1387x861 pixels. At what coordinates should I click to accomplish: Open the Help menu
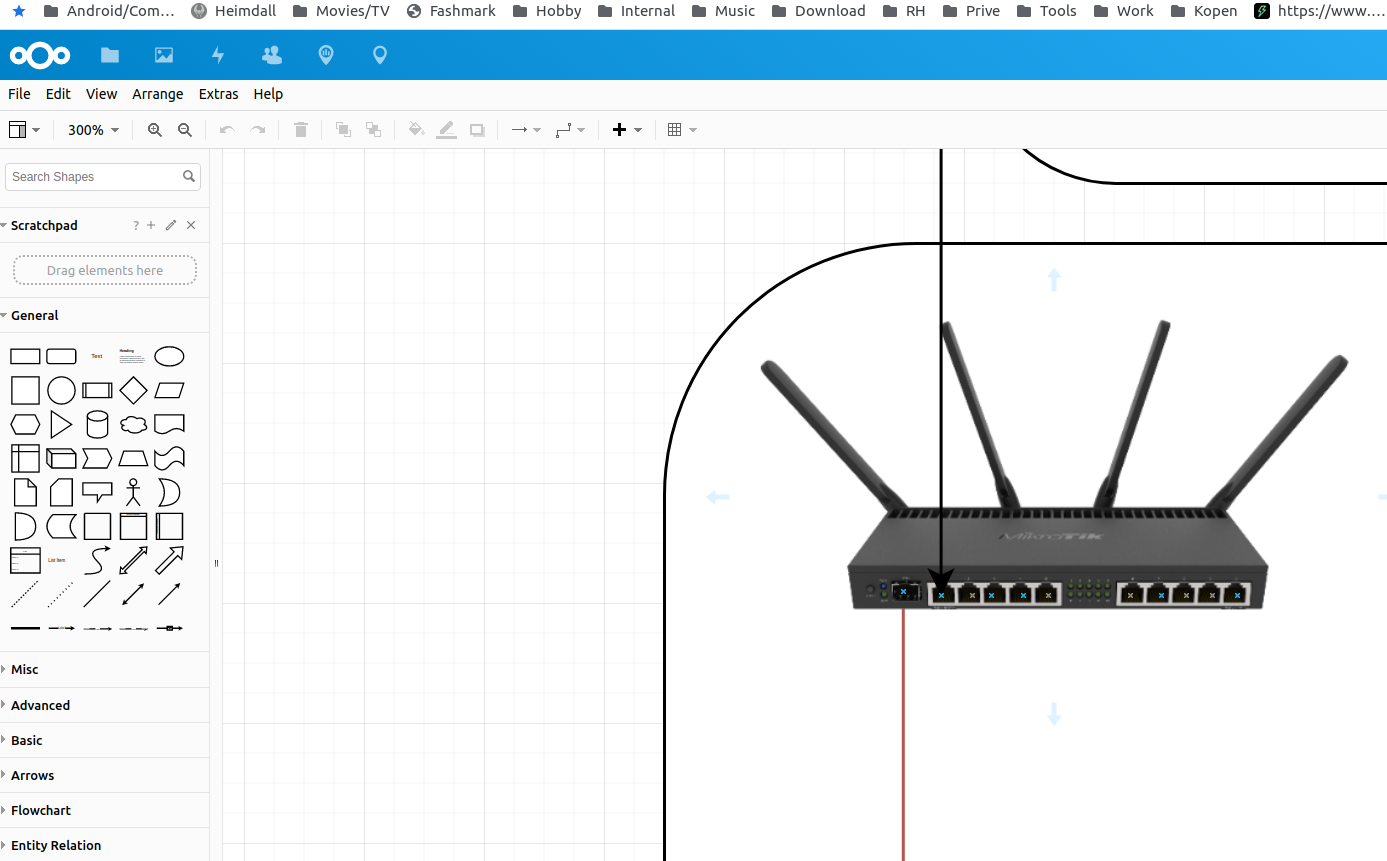tap(268, 94)
